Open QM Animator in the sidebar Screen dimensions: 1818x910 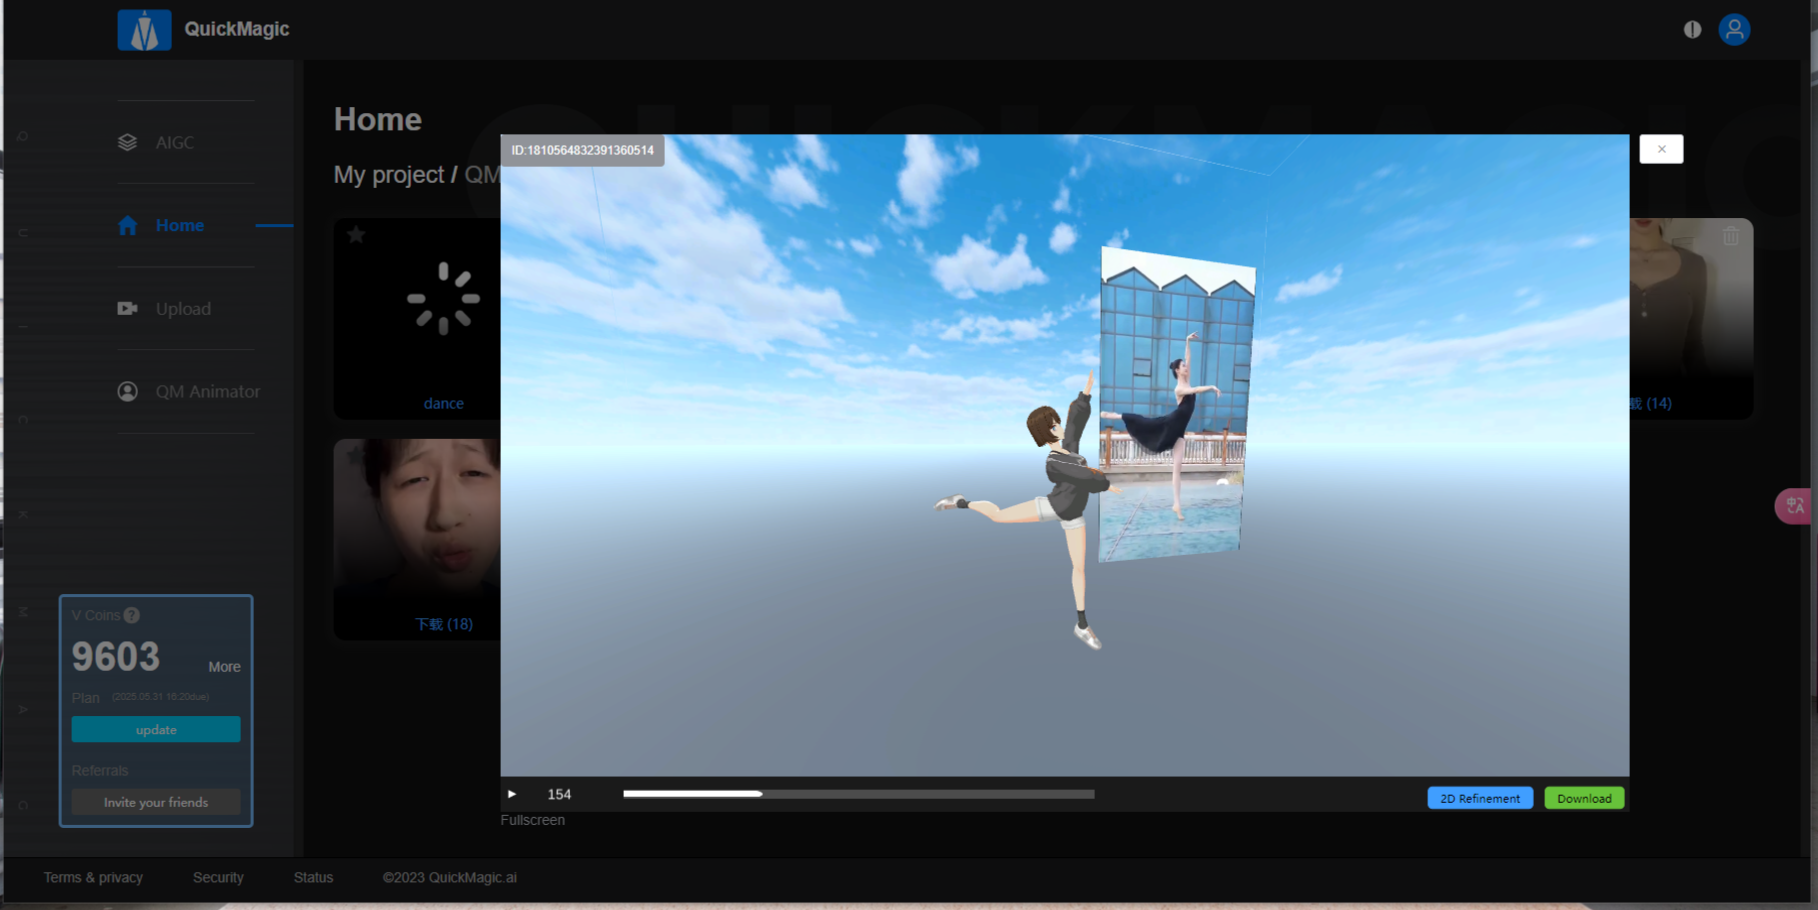tap(207, 392)
